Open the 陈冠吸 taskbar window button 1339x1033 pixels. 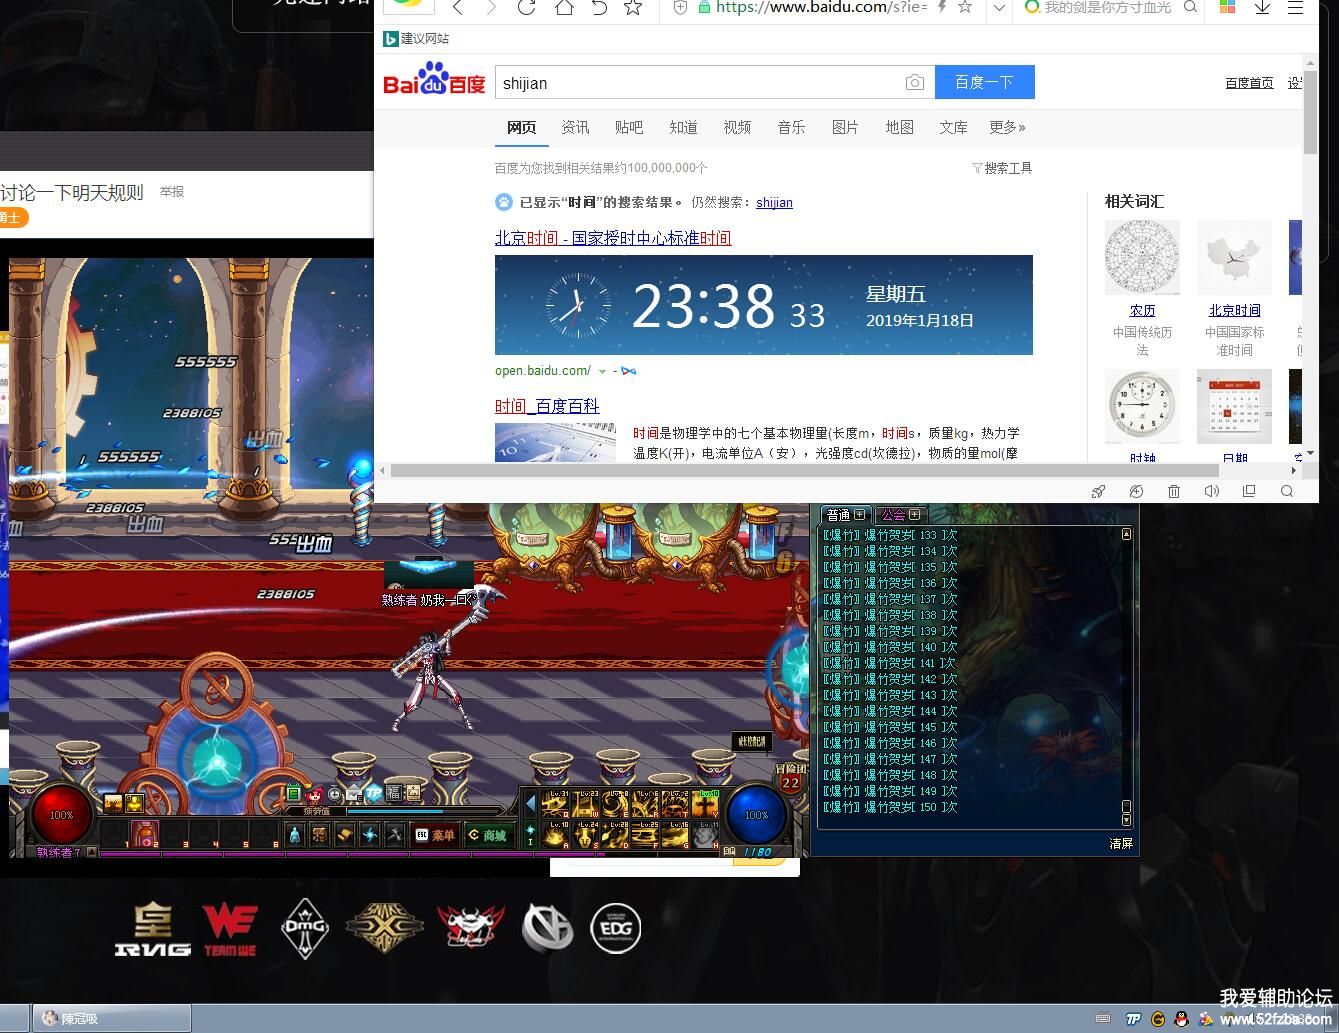(112, 1018)
